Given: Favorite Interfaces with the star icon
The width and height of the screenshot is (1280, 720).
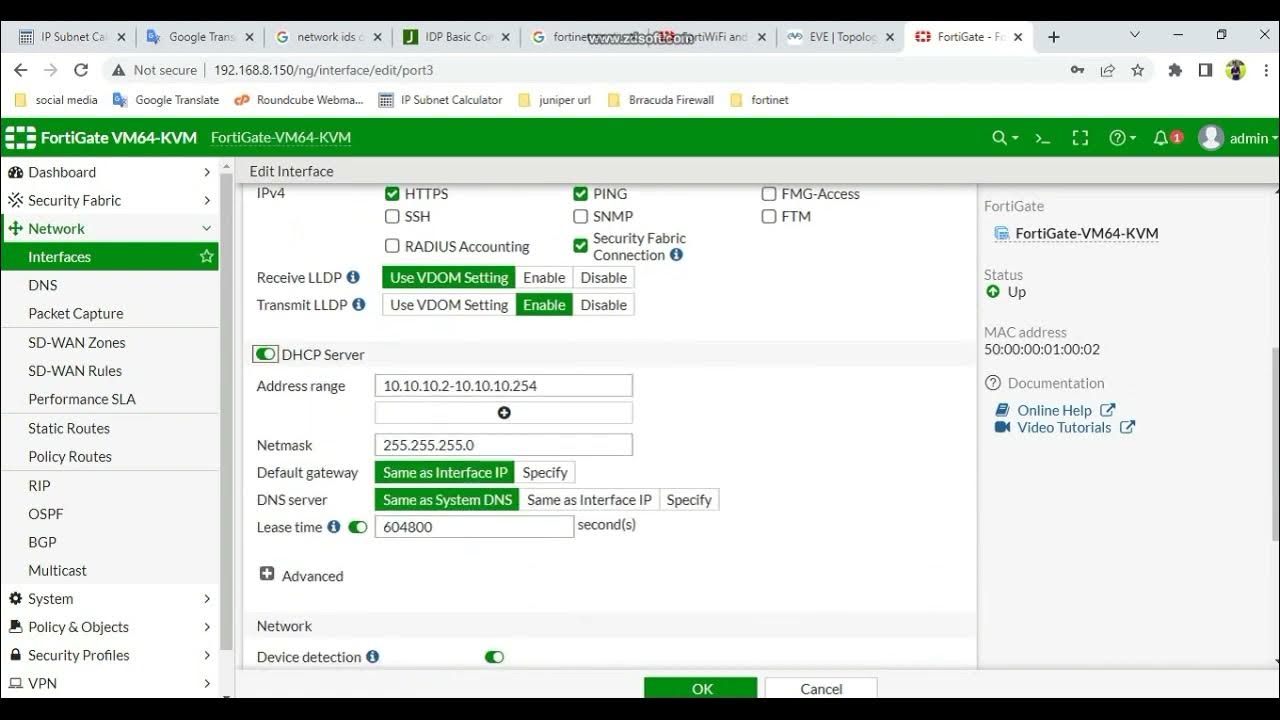Looking at the screenshot, I should (207, 257).
